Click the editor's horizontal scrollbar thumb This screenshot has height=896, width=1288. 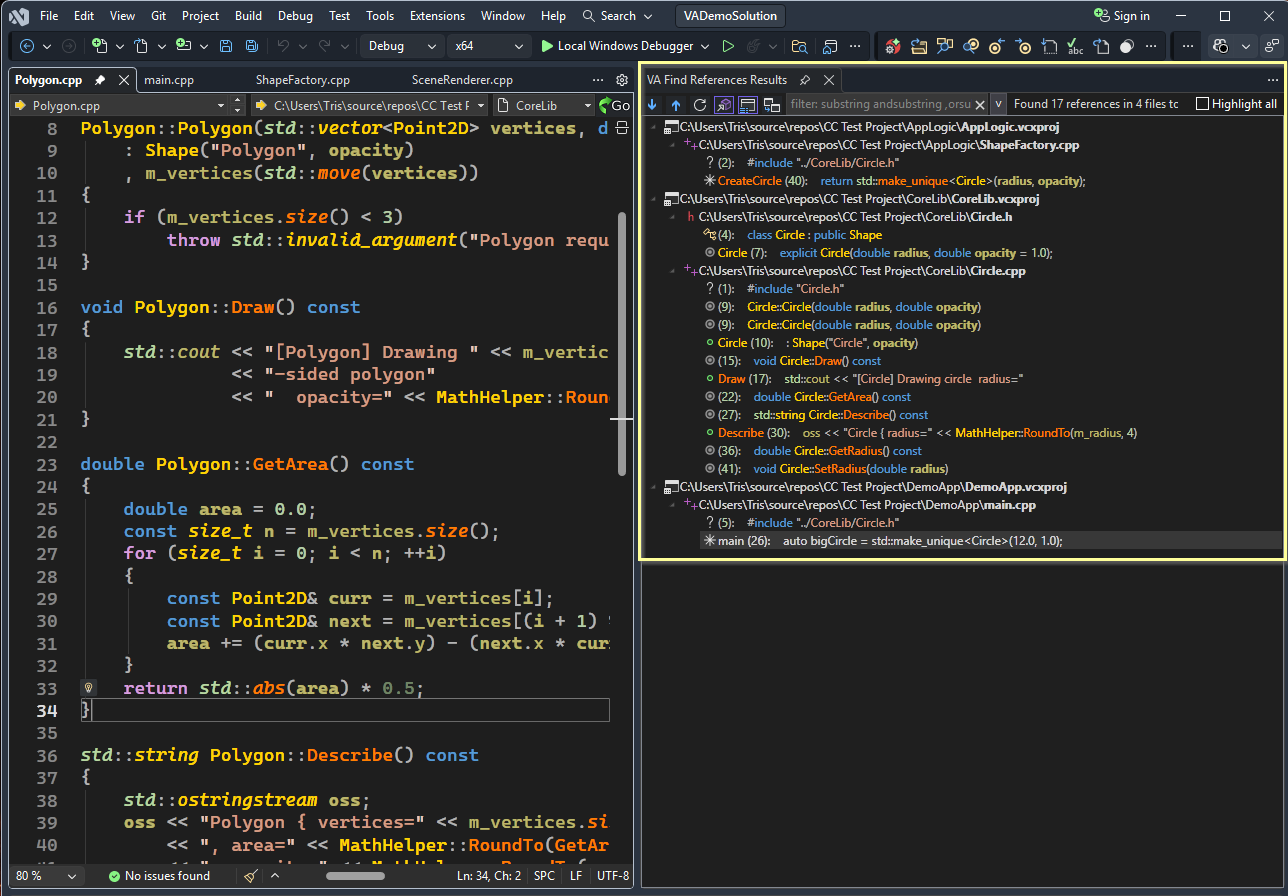356,876
